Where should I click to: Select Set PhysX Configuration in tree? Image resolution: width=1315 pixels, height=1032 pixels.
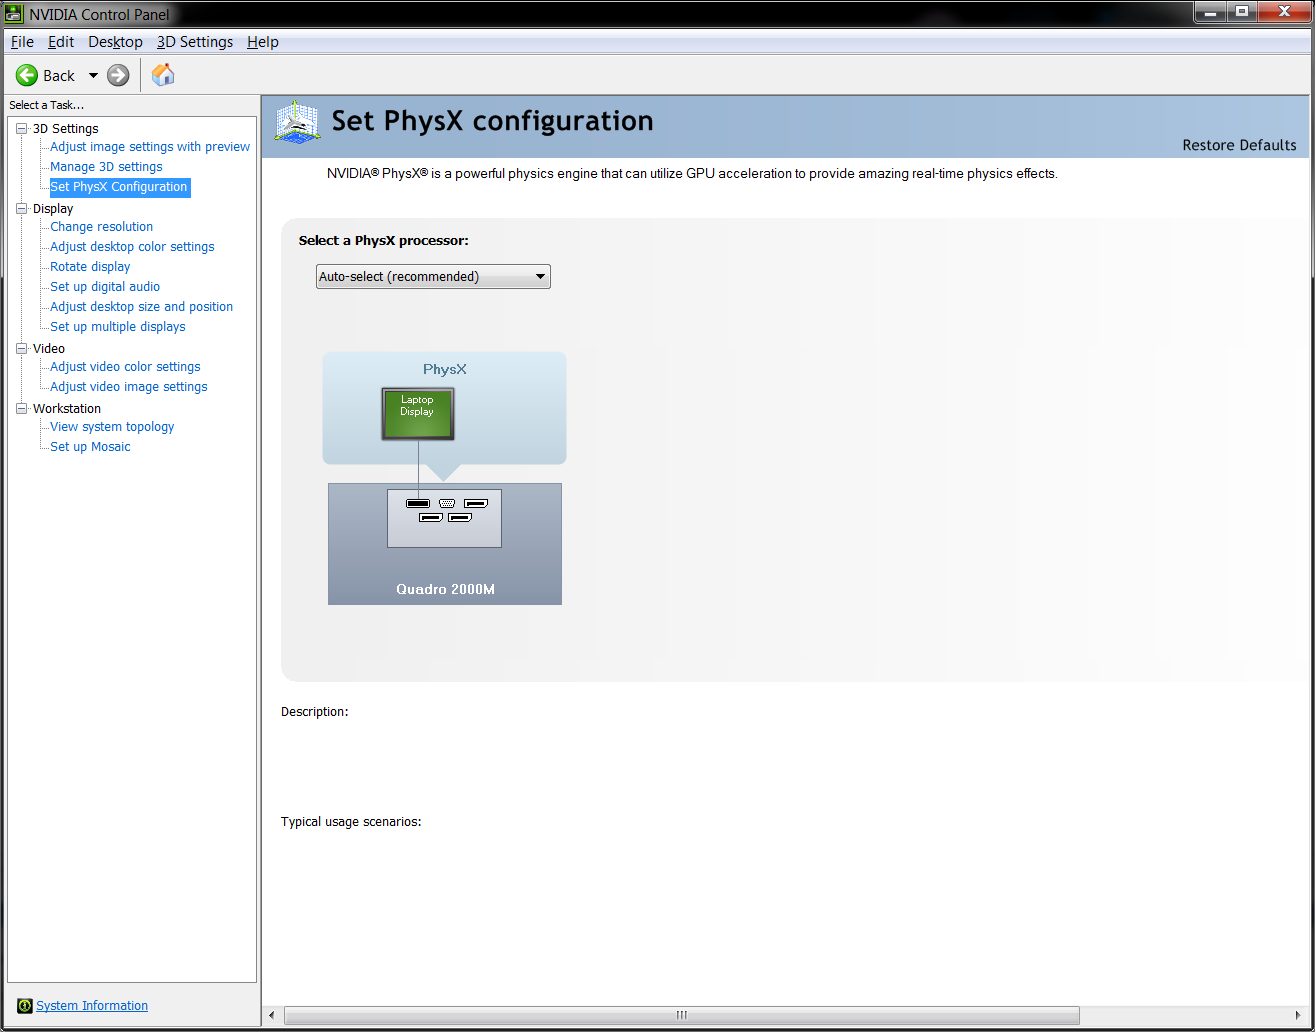point(119,187)
